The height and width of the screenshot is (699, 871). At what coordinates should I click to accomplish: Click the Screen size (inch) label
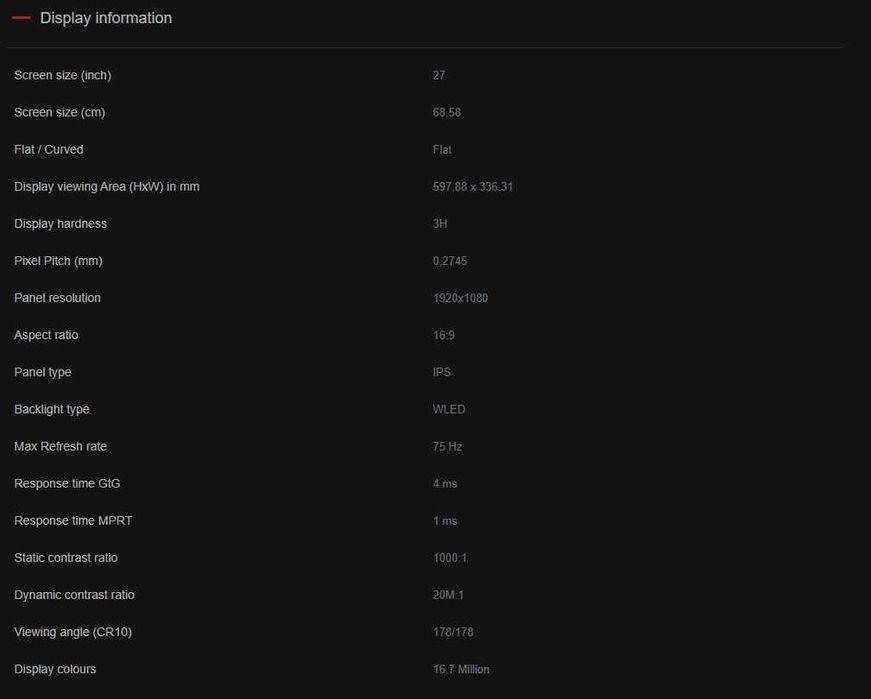click(62, 76)
